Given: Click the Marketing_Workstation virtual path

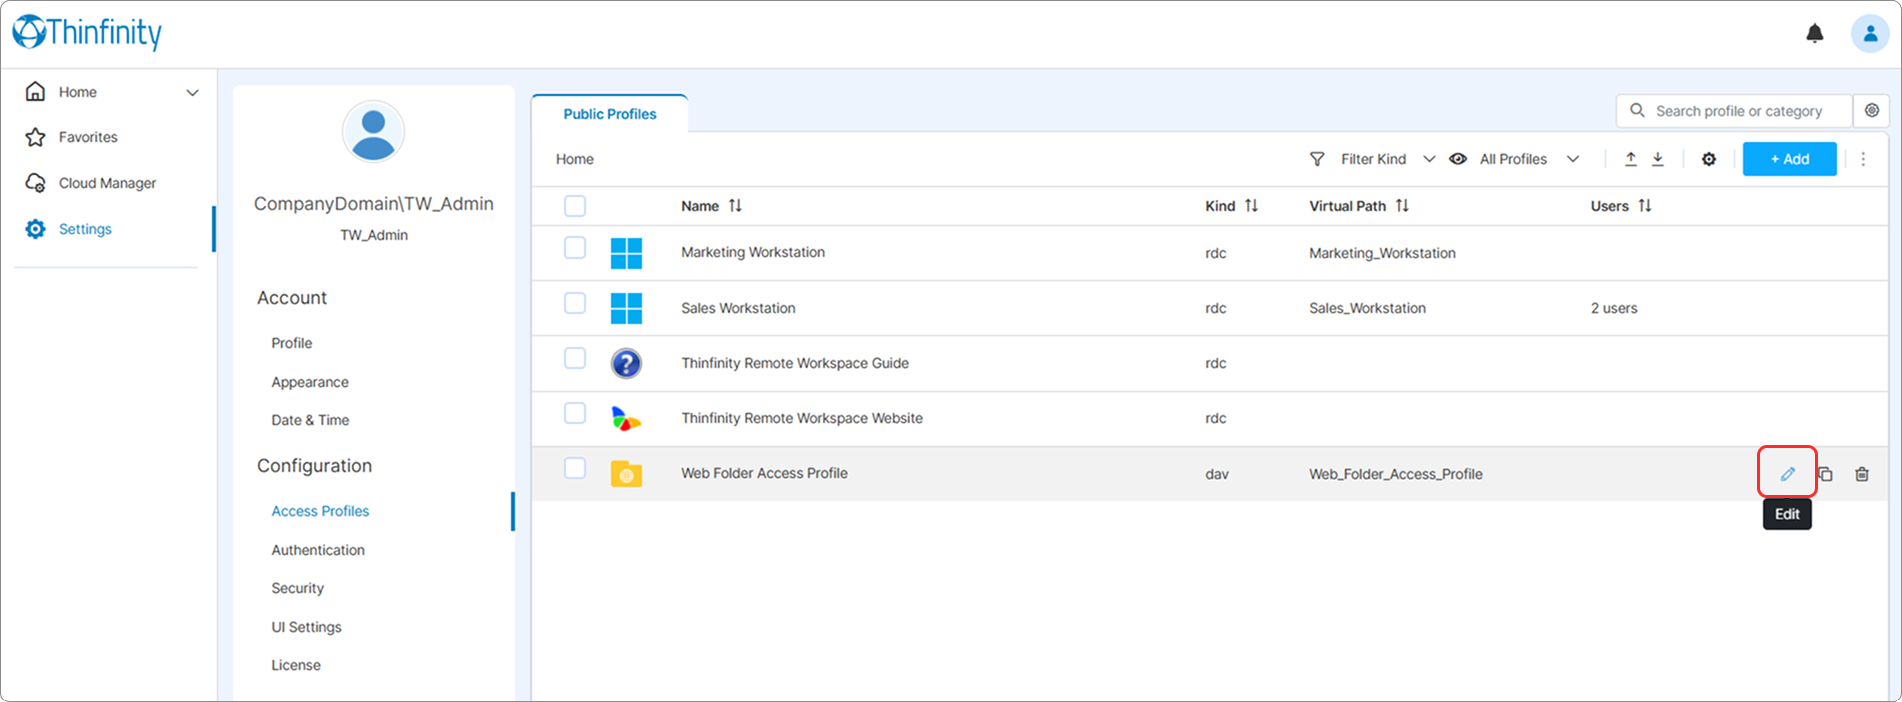Looking at the screenshot, I should pos(1382,253).
